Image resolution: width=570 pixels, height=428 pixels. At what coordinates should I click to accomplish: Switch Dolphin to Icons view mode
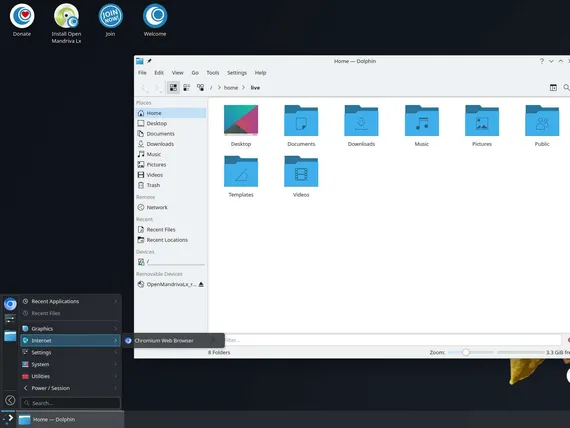(173, 88)
